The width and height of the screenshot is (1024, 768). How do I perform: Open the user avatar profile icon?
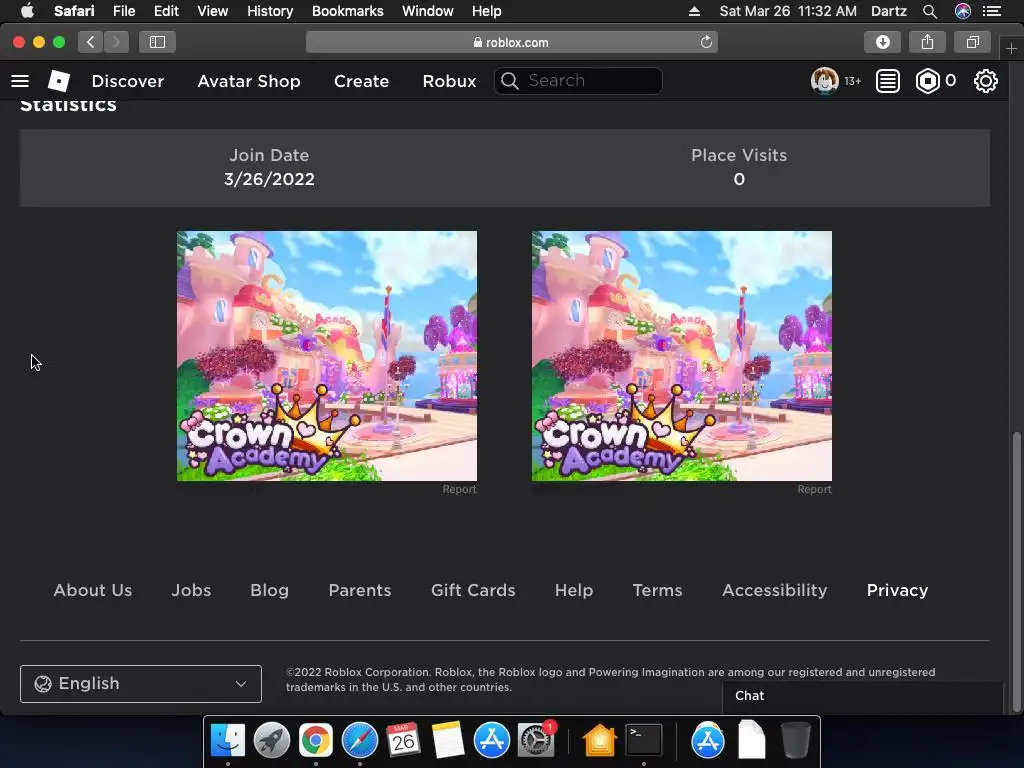pos(824,81)
